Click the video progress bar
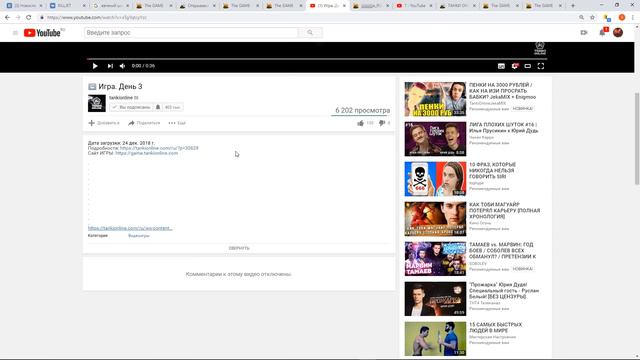The image size is (640, 360). 317,59
